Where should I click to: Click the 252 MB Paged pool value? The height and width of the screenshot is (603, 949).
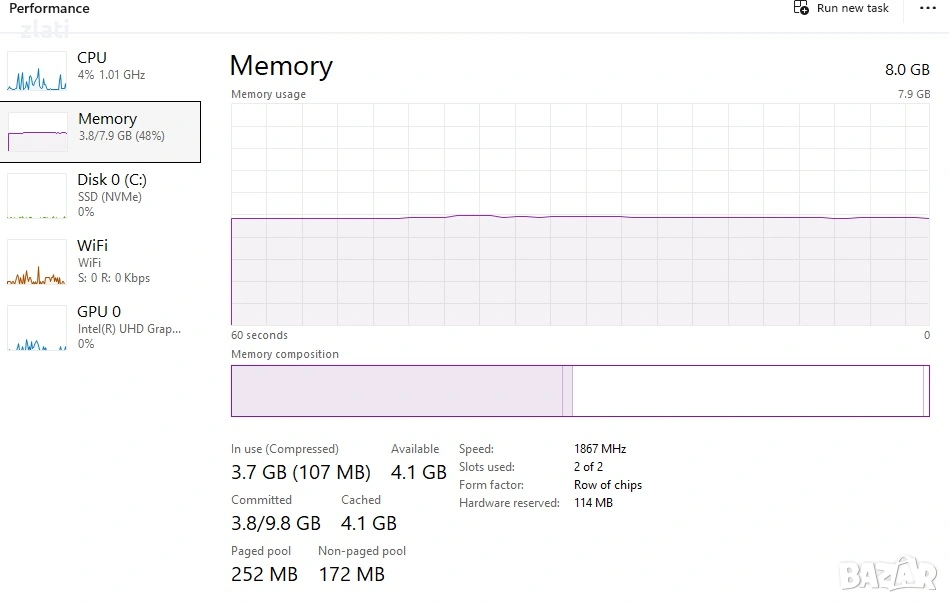click(x=264, y=574)
